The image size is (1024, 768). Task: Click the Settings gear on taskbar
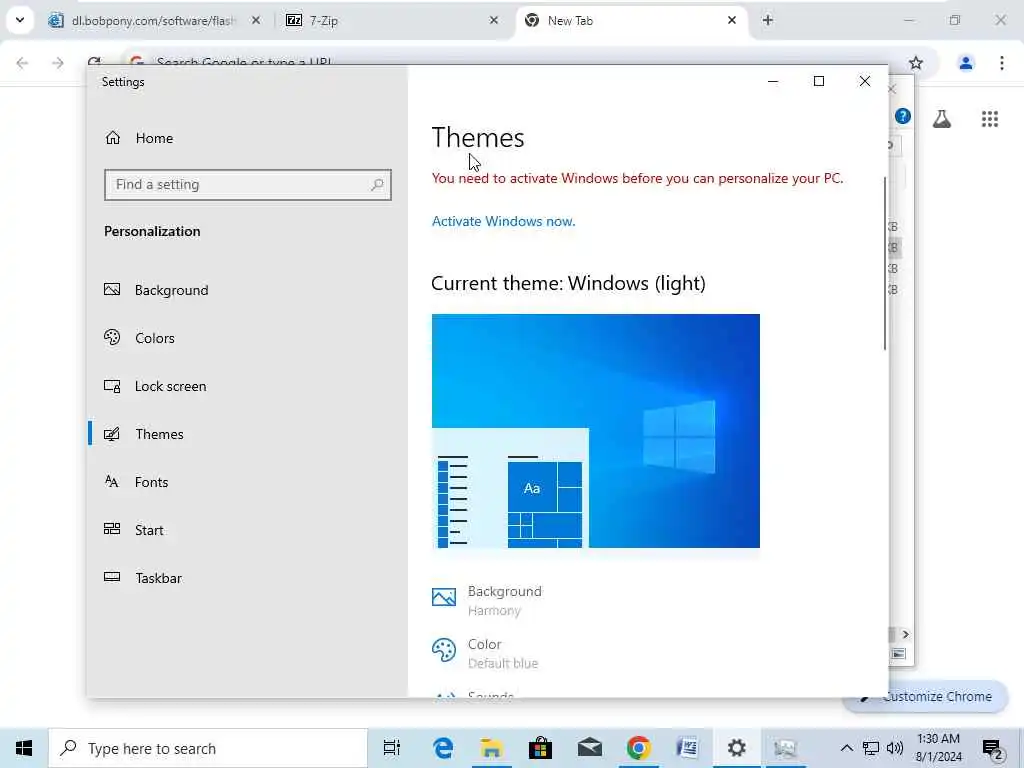pos(737,748)
